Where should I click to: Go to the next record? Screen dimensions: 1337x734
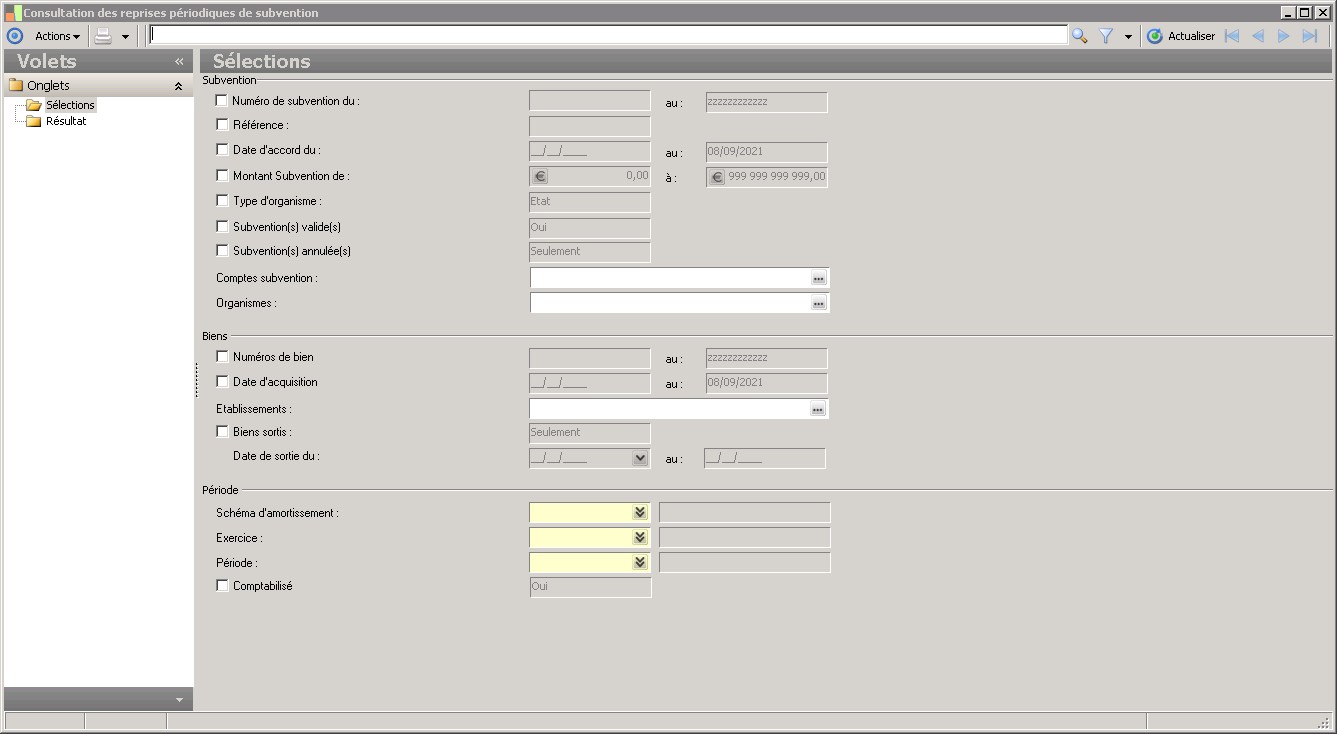pyautogui.click(x=1284, y=36)
